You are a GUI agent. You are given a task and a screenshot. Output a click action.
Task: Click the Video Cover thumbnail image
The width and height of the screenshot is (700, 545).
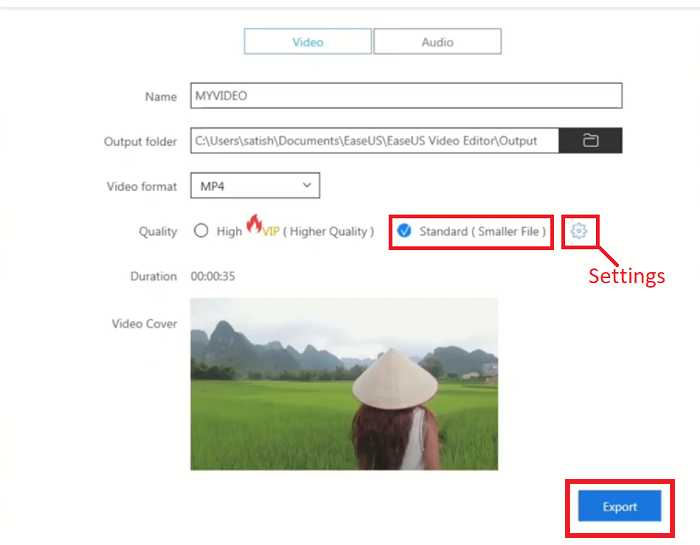pos(344,384)
